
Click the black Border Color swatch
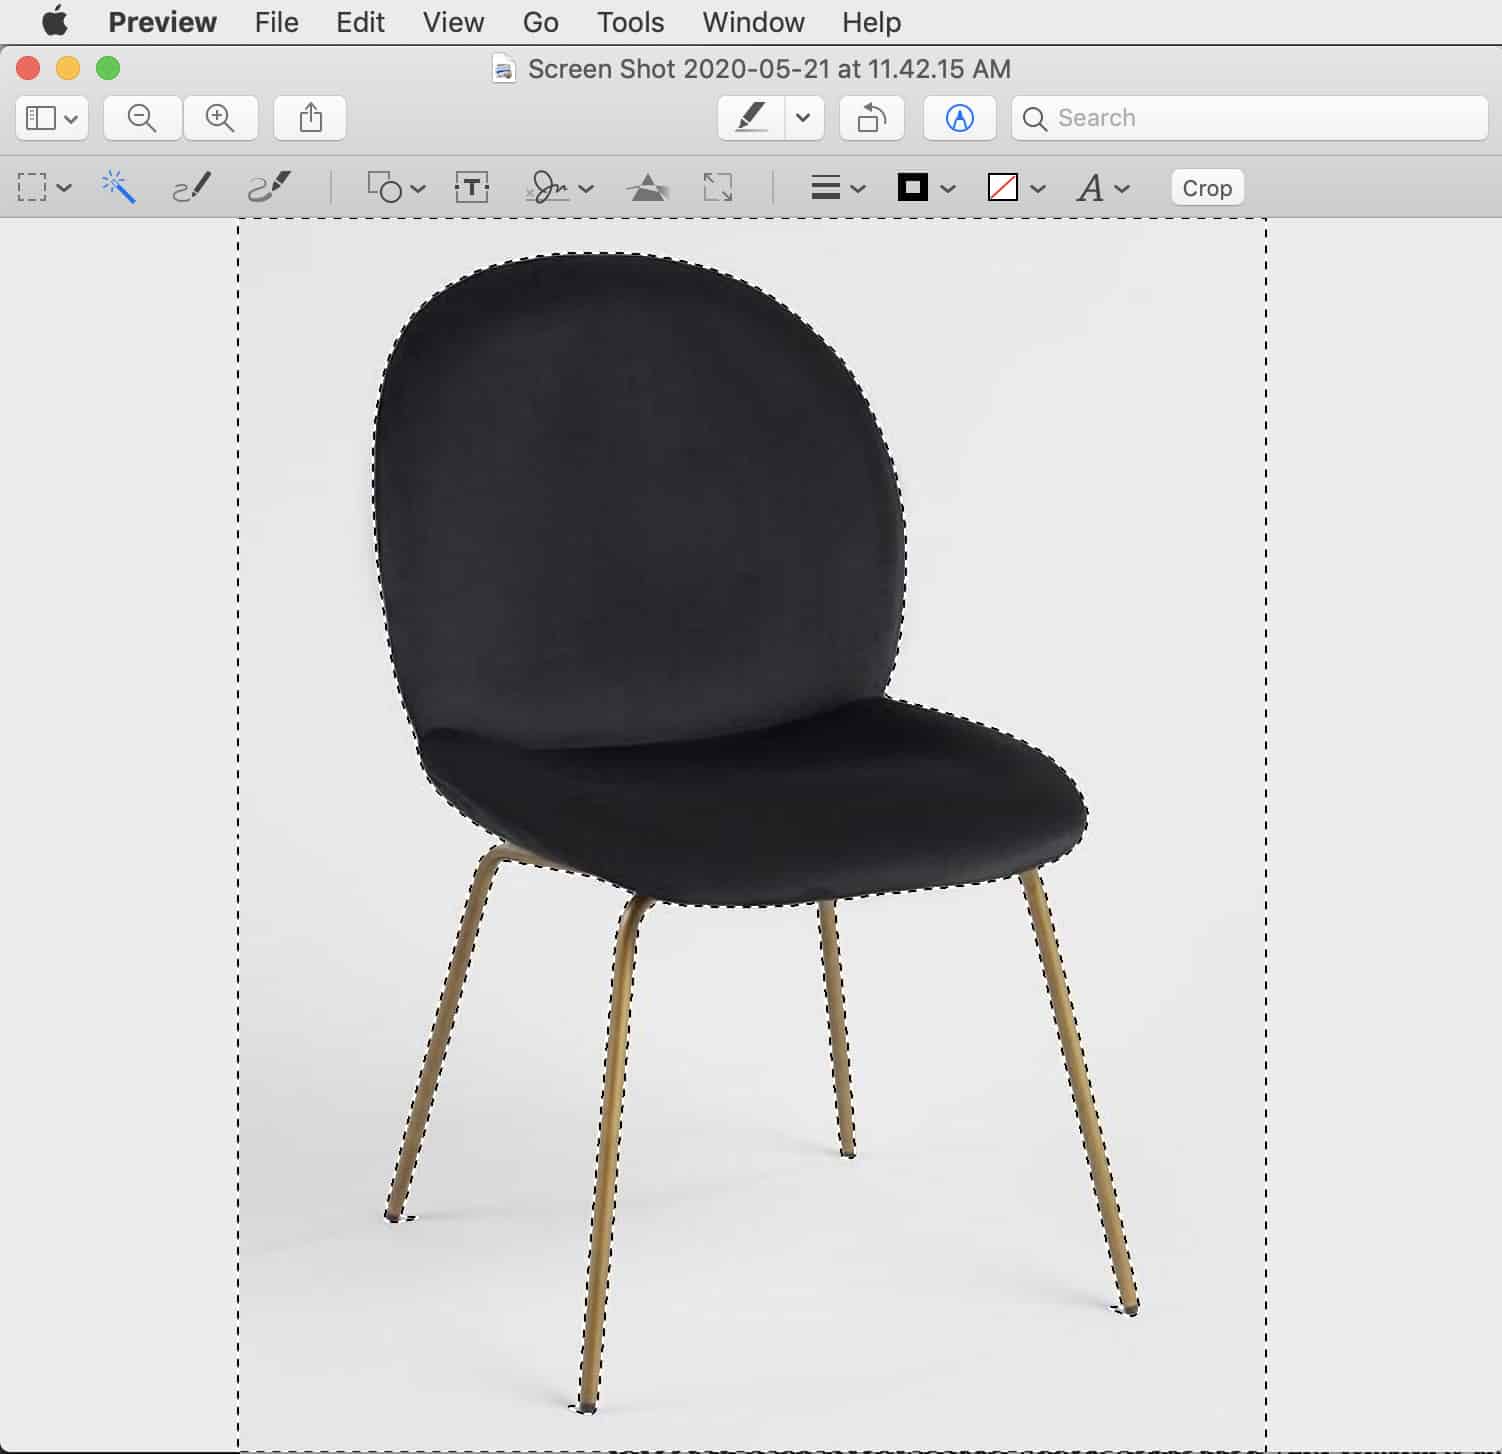point(912,187)
